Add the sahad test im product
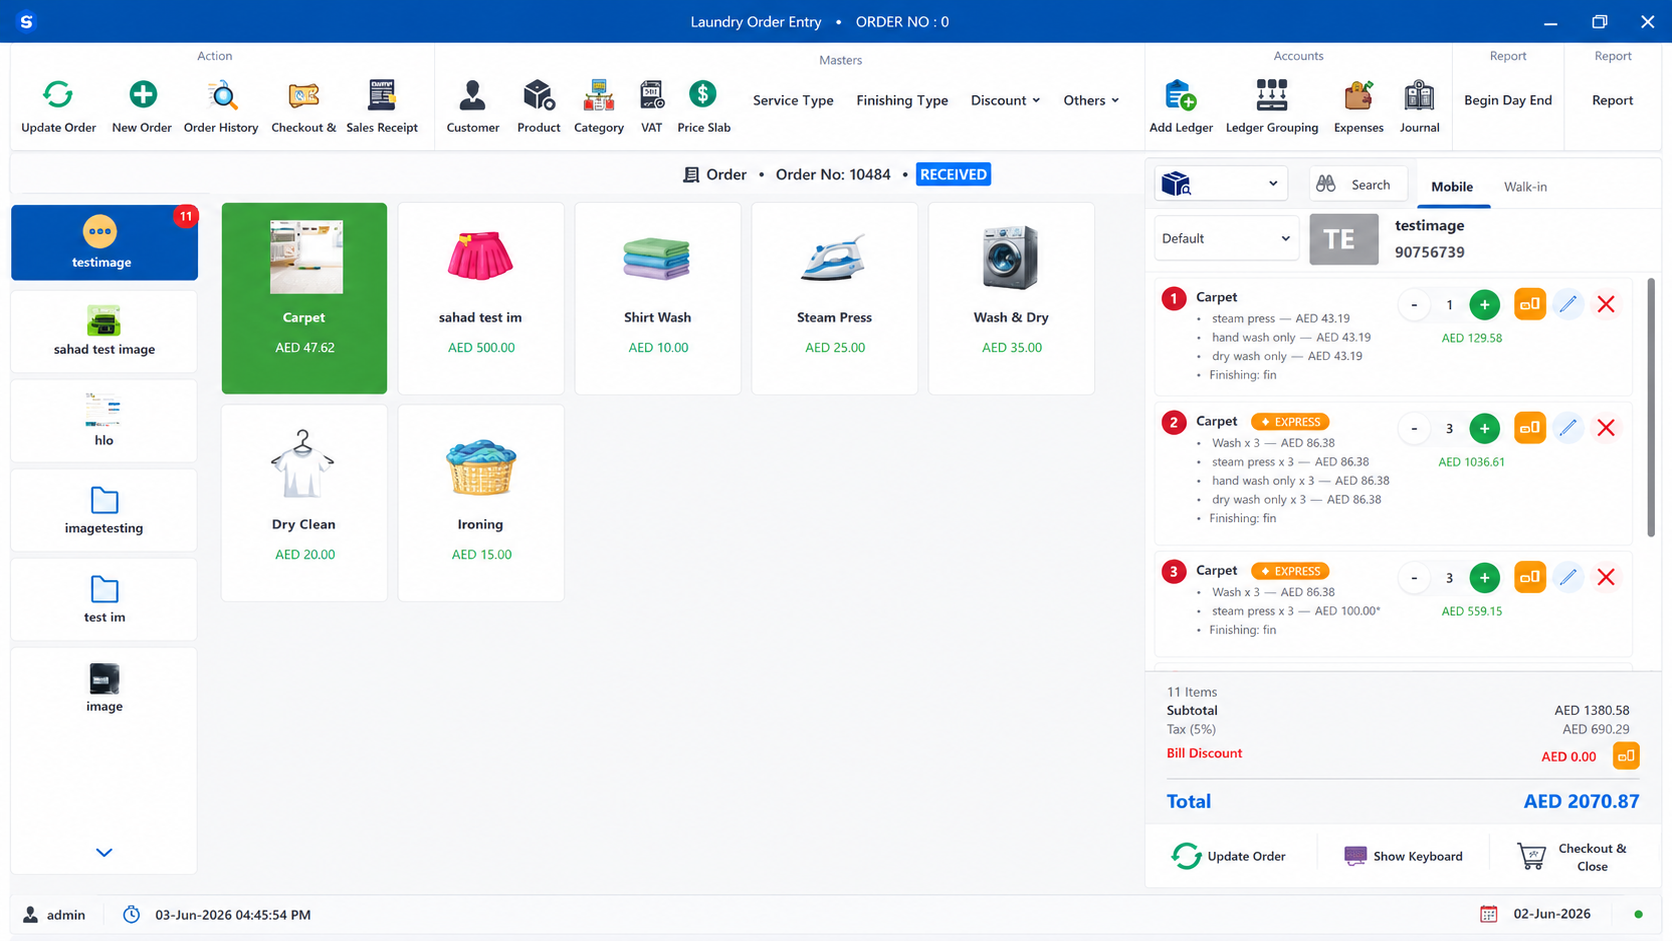The width and height of the screenshot is (1672, 941). click(x=481, y=298)
